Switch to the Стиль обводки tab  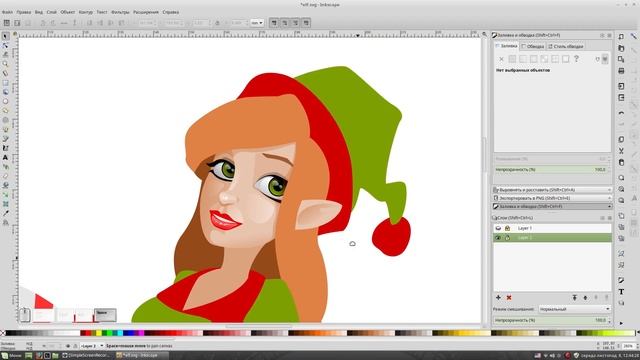(x=566, y=47)
